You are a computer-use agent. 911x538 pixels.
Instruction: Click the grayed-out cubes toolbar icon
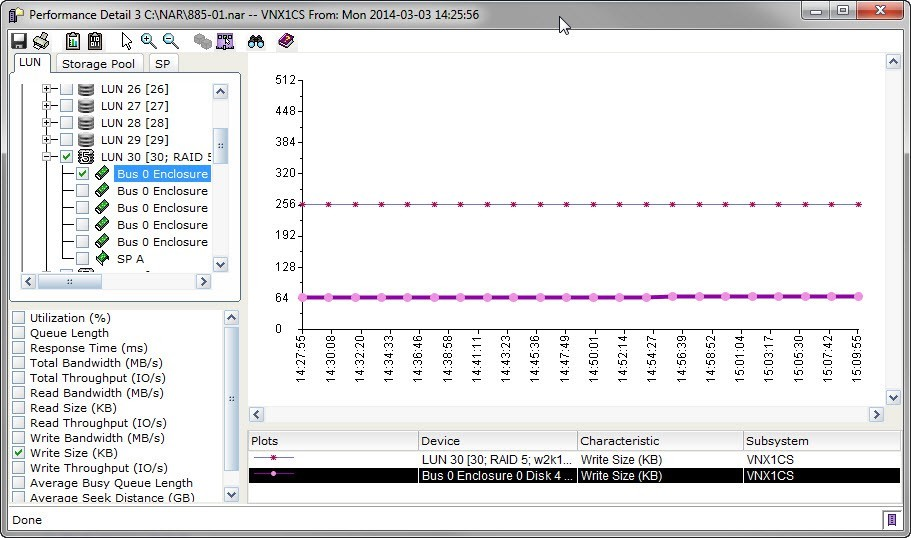tap(202, 41)
